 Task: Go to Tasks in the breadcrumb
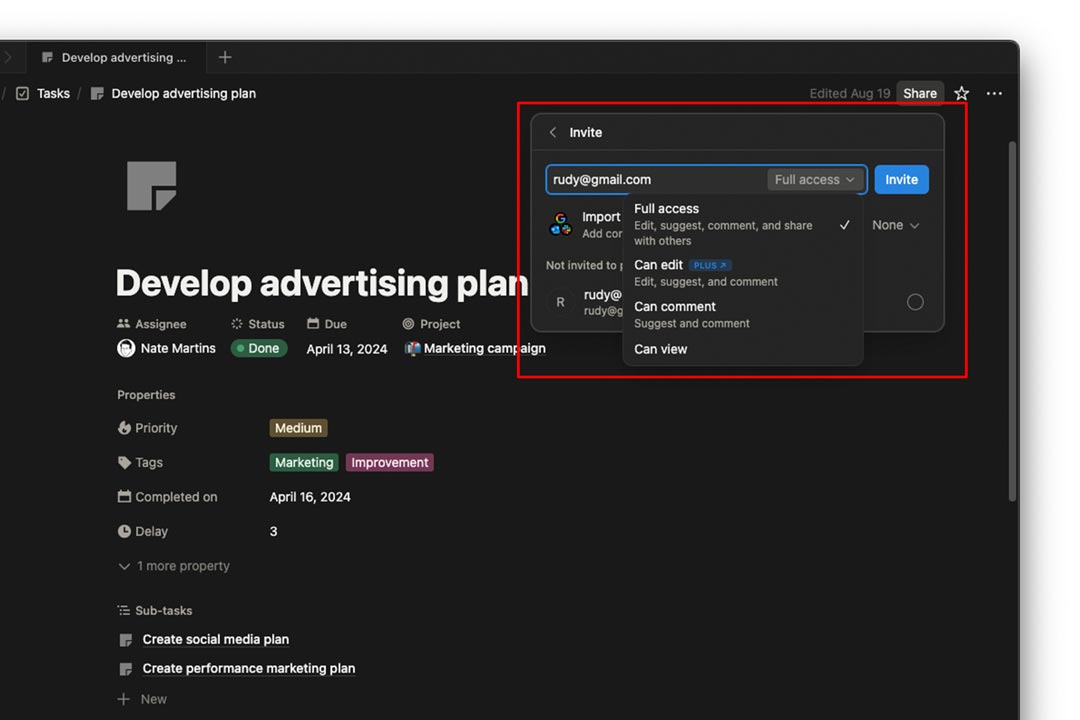coord(53,93)
